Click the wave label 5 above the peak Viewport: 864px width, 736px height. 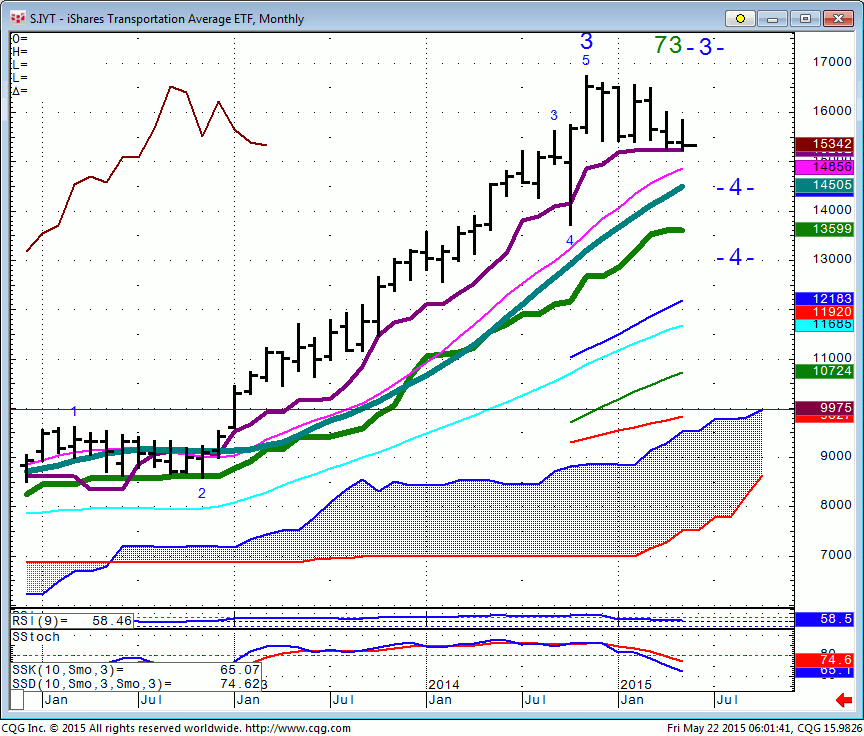(x=586, y=60)
